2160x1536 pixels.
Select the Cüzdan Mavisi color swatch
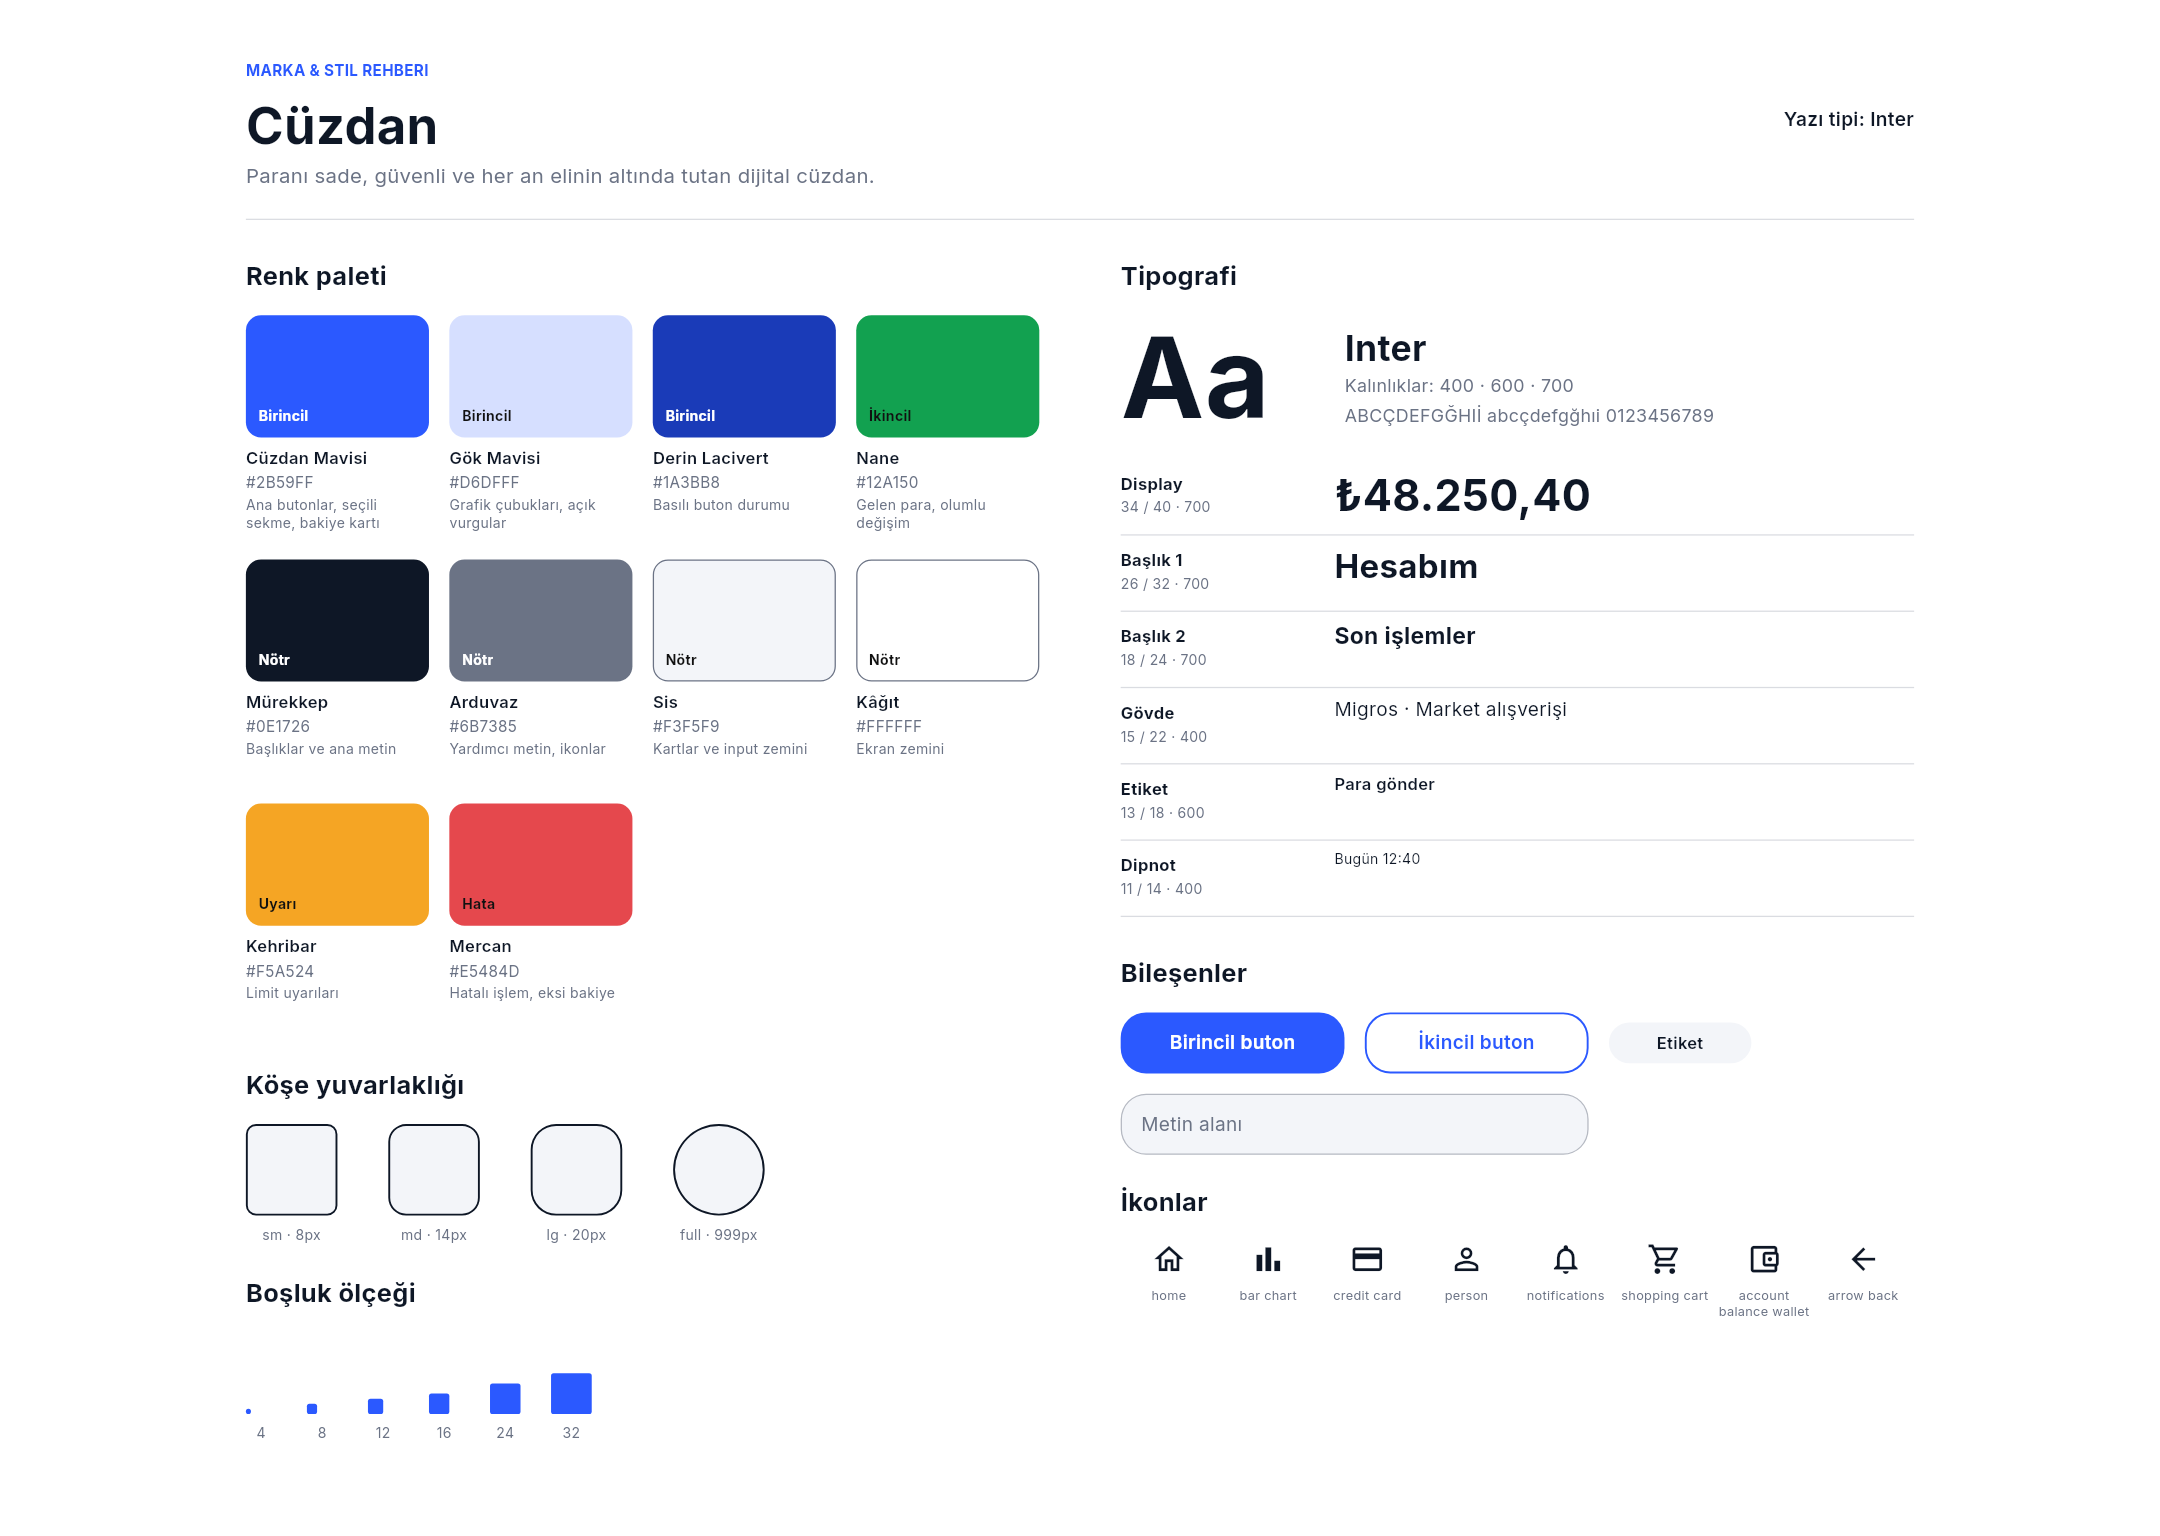coord(337,376)
